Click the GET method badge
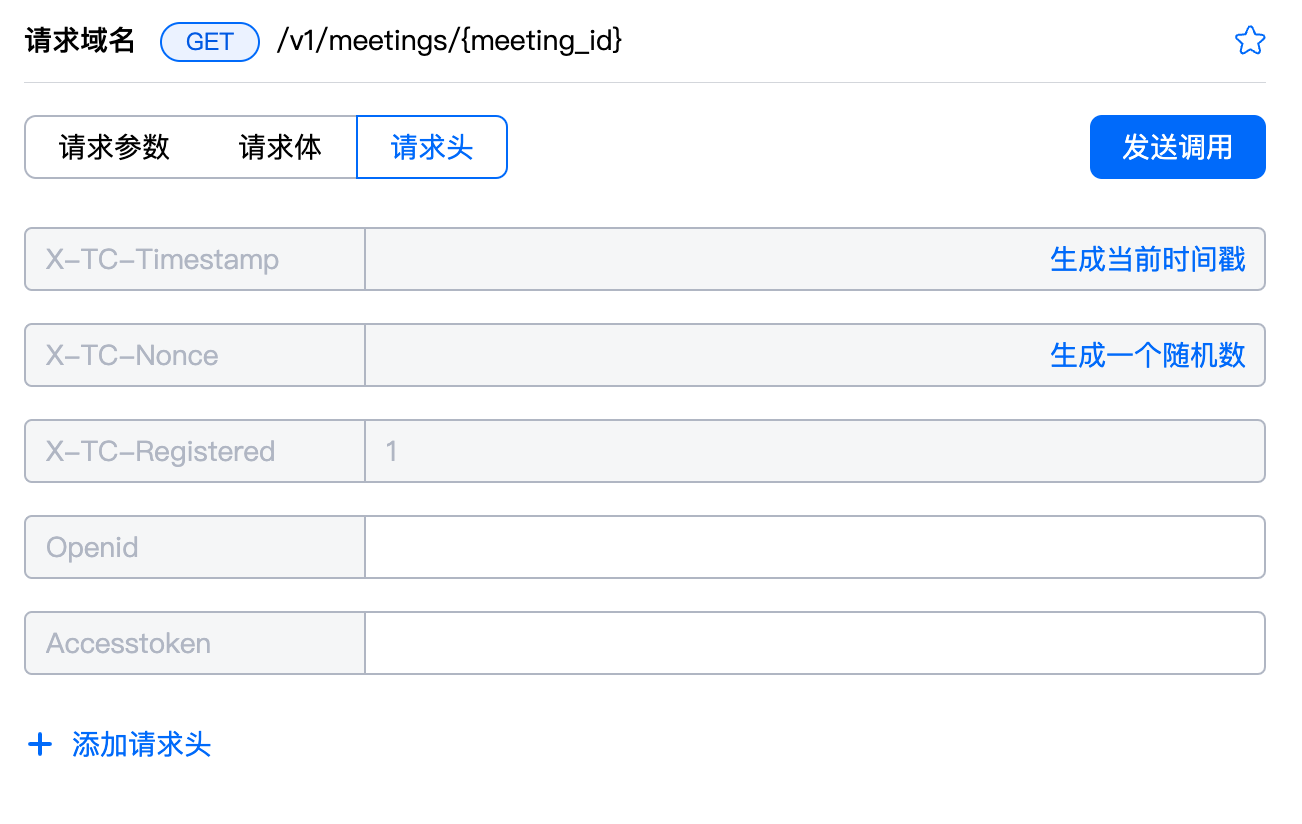1302x824 pixels. pos(210,41)
